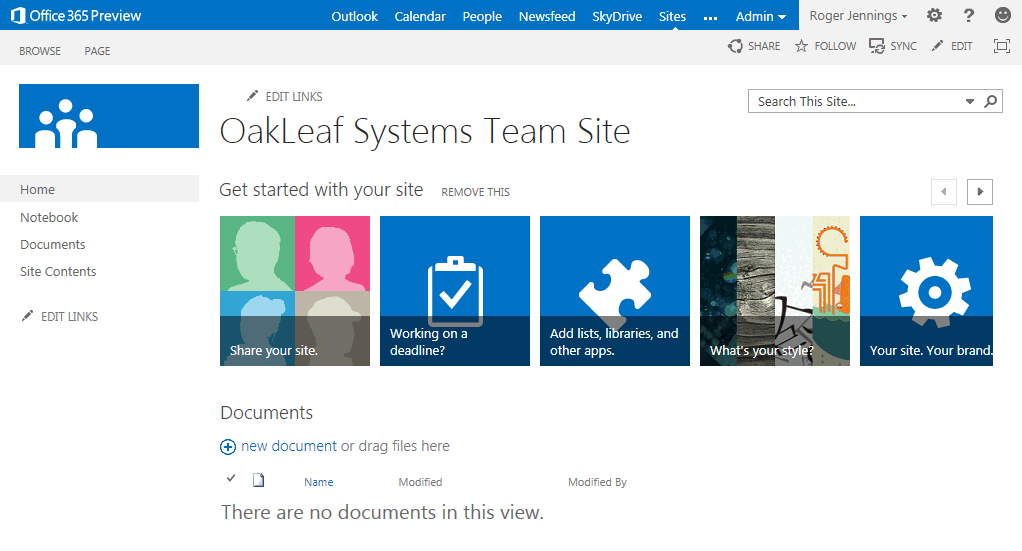Open the Share your site tile

pos(295,291)
